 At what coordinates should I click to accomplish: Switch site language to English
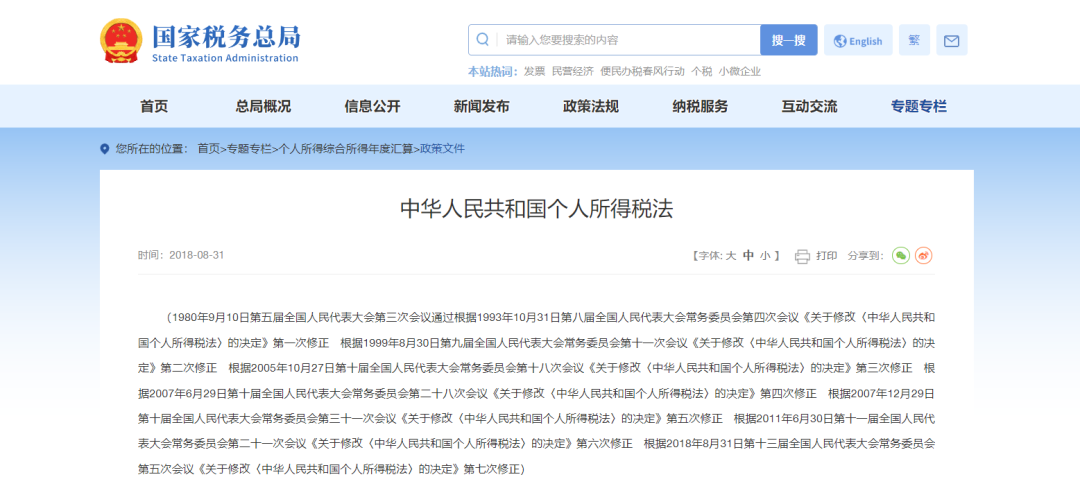(858, 41)
